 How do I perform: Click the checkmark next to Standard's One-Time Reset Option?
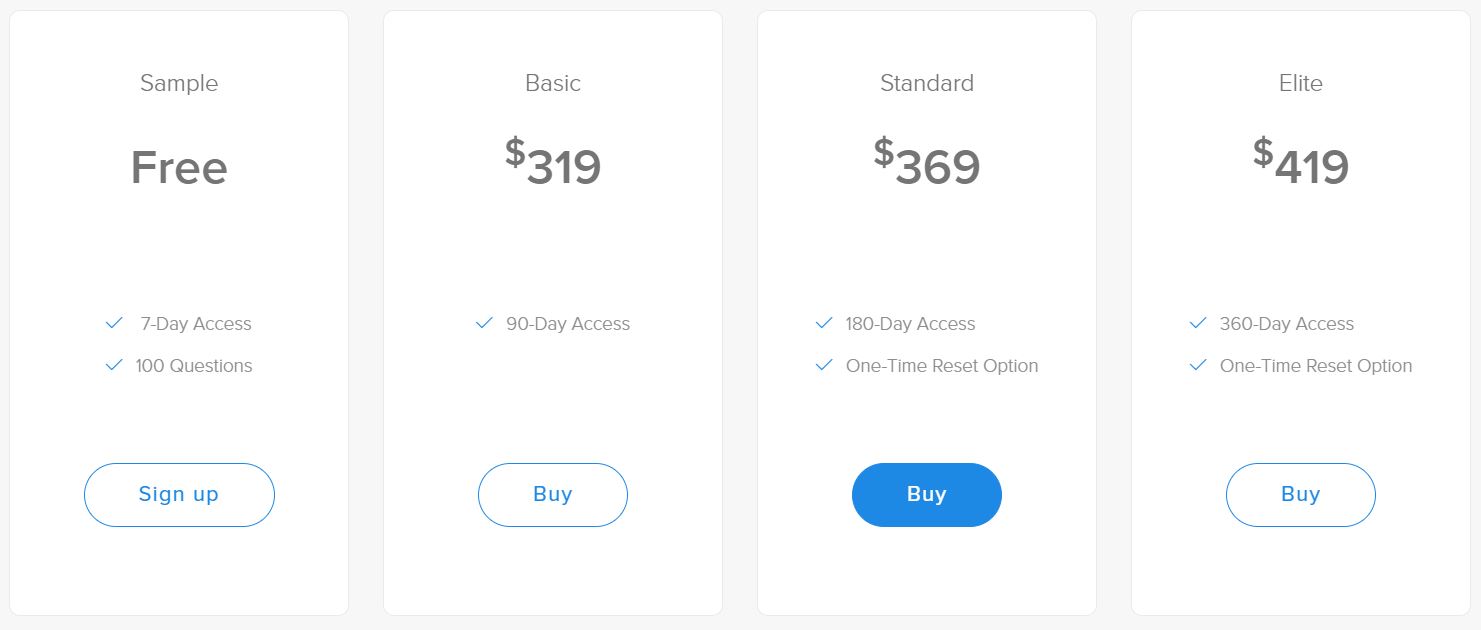(825, 365)
